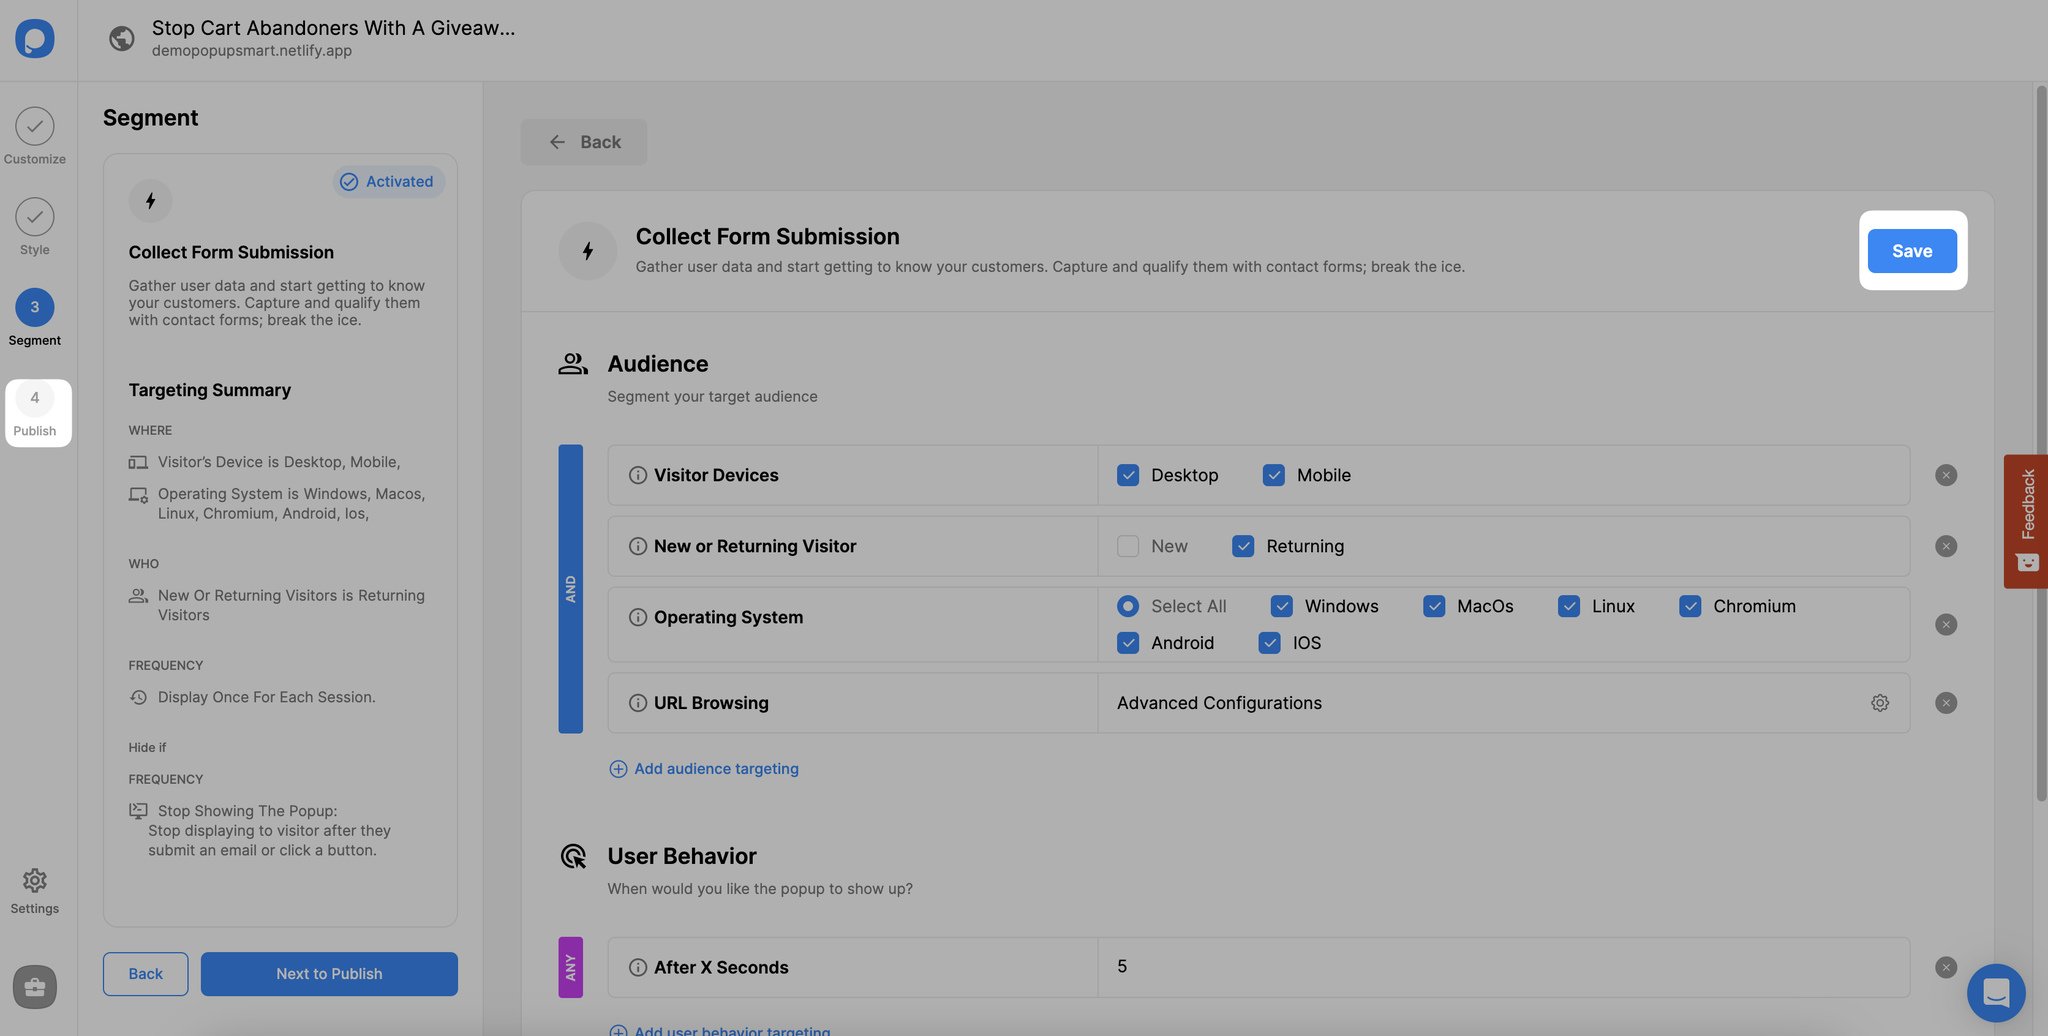Remove the Visitor Devices rule

click(1946, 475)
